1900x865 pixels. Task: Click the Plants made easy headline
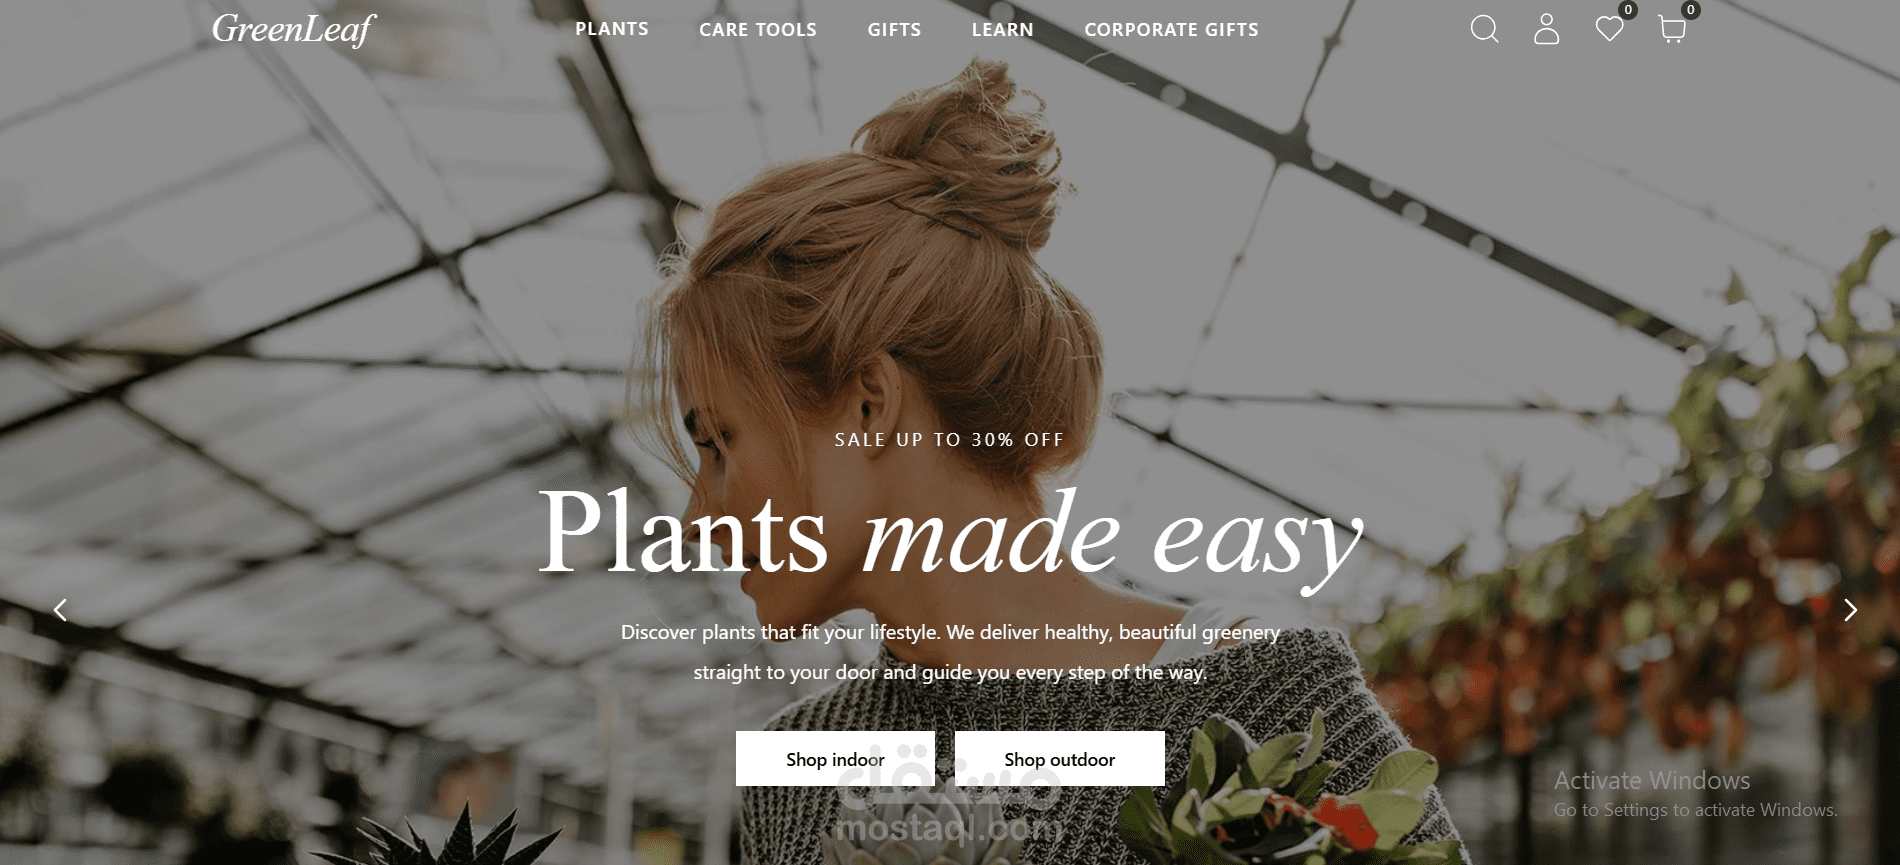tap(950, 535)
